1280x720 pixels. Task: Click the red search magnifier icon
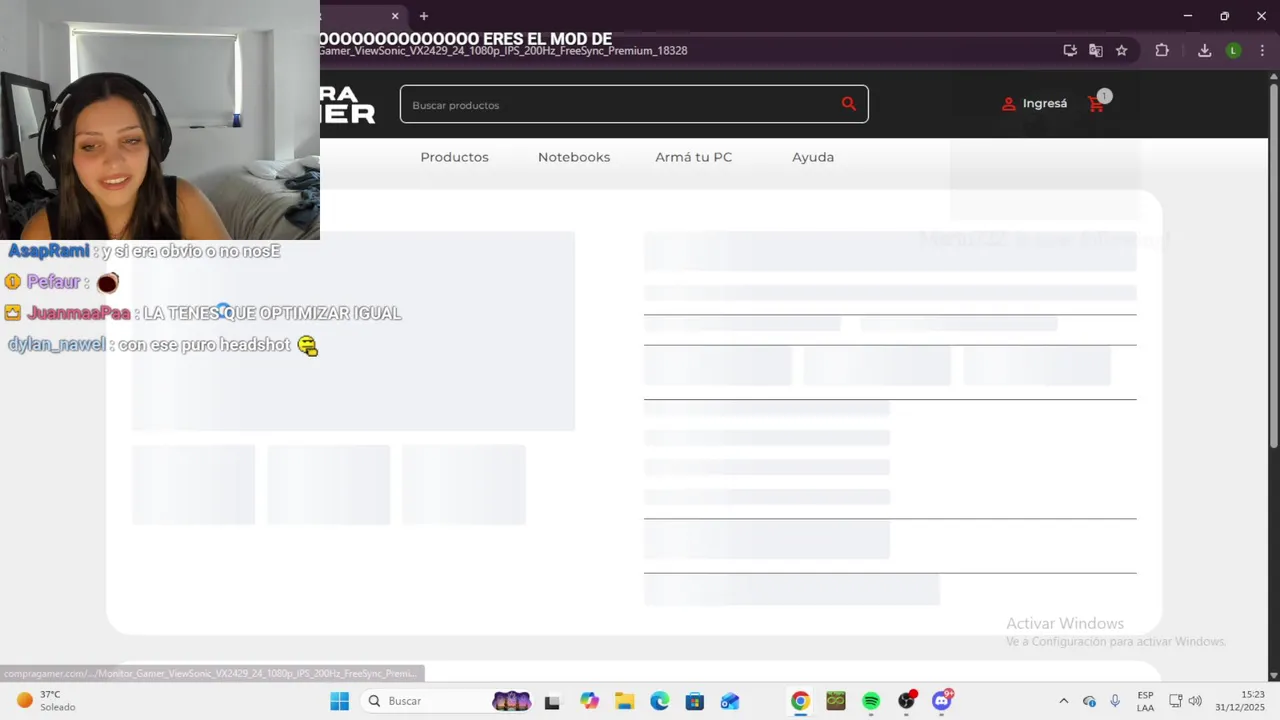[x=848, y=104]
